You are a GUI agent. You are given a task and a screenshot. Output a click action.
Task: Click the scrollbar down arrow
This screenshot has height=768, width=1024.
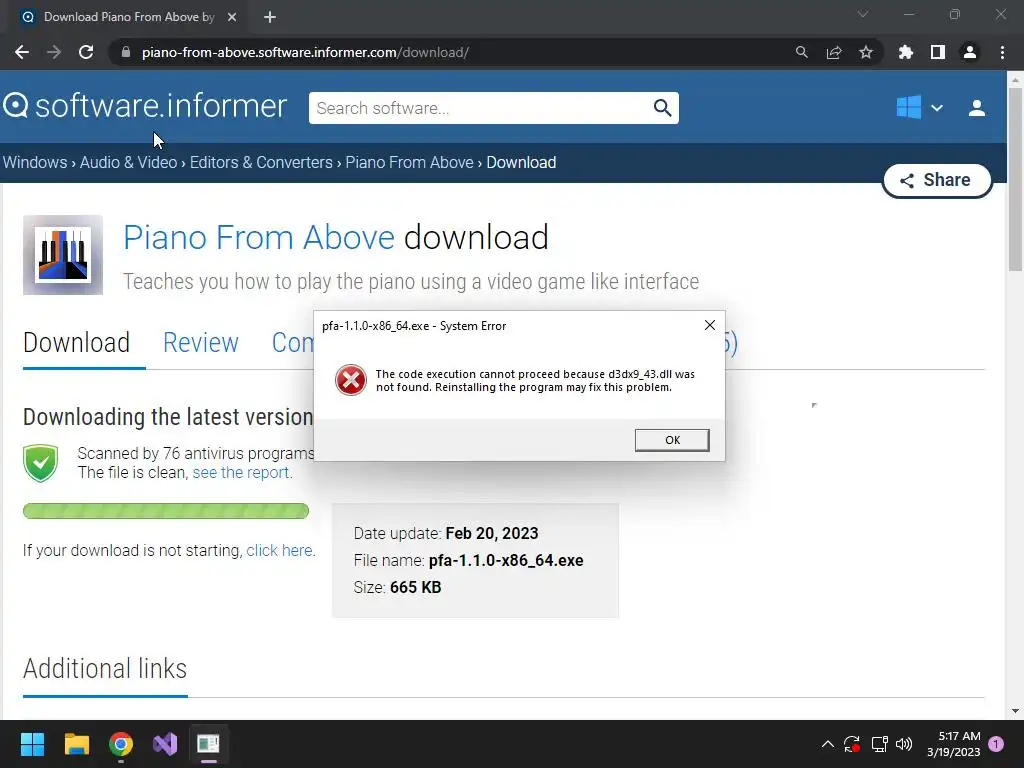[x=1015, y=711]
